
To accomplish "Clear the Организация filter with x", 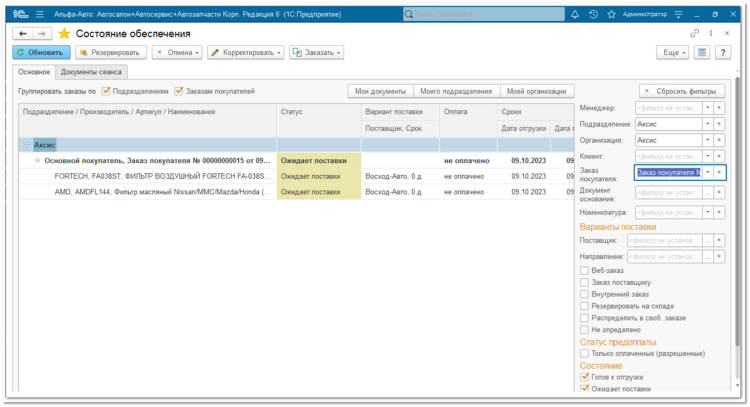I will 719,140.
